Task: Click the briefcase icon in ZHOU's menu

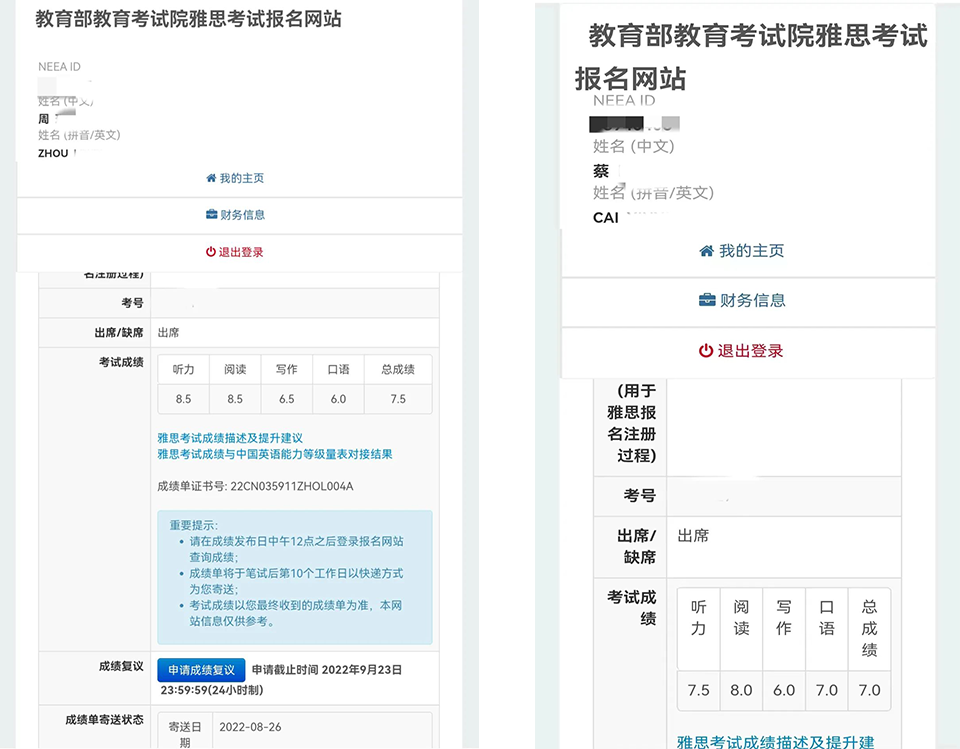Action: pos(211,215)
